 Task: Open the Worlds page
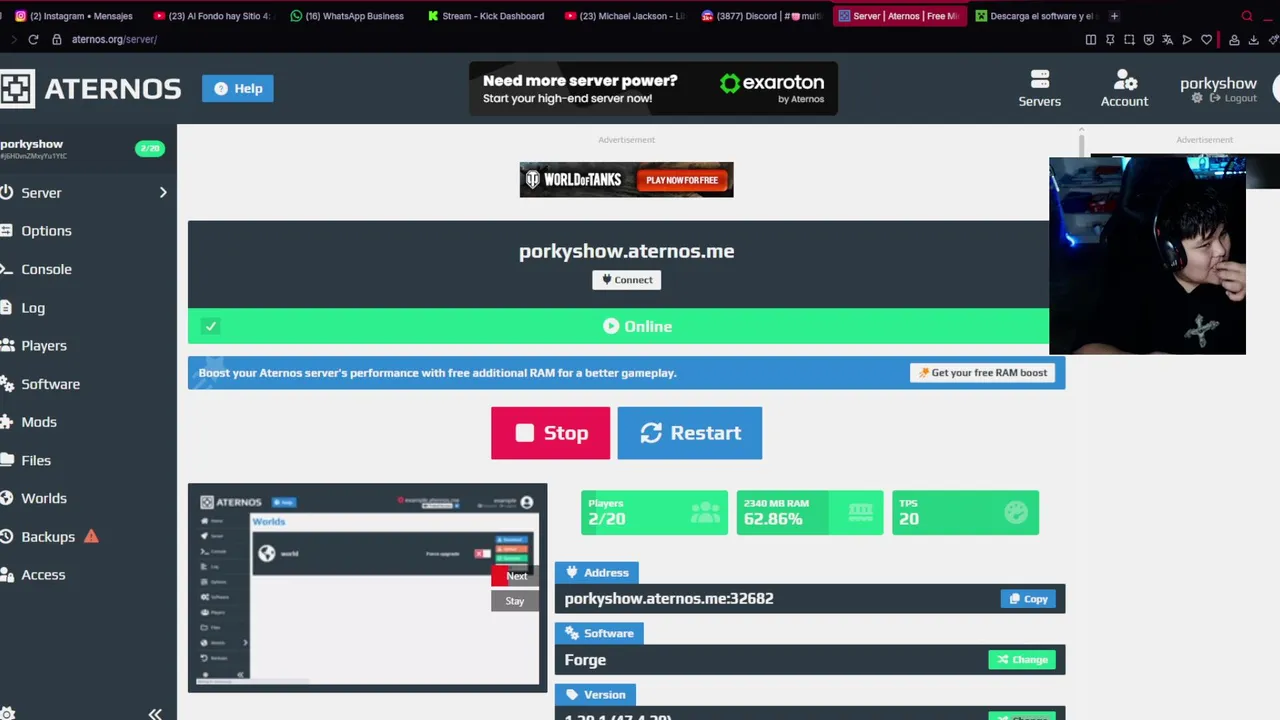[x=44, y=498]
